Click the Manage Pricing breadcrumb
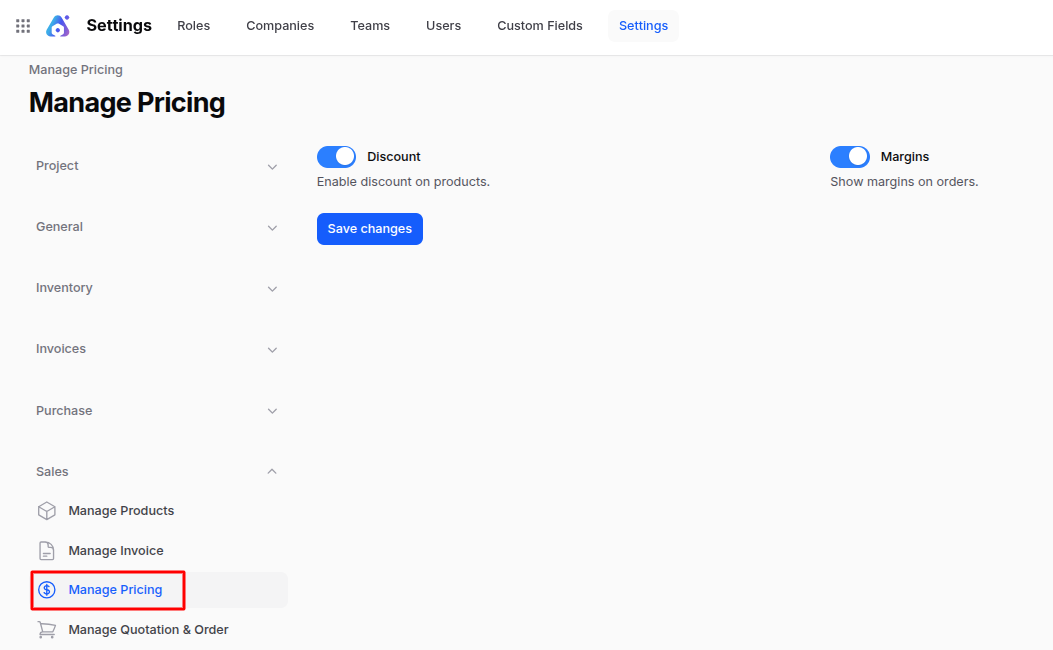The height and width of the screenshot is (650, 1053). tap(75, 69)
